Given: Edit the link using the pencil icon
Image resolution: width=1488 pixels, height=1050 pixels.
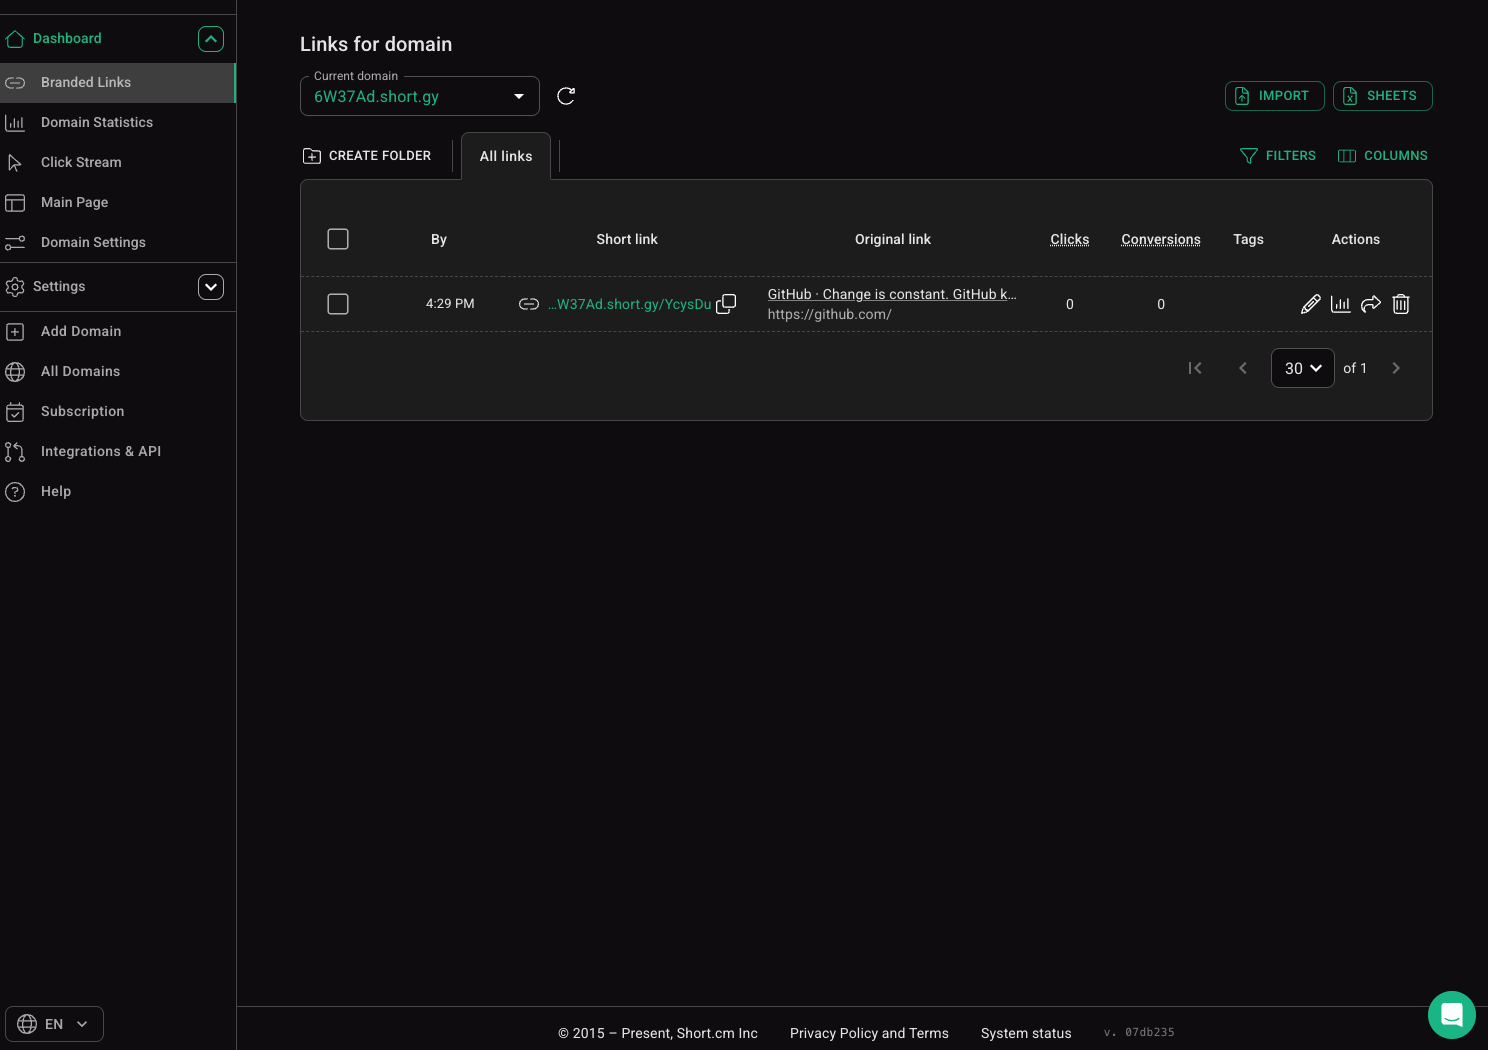Looking at the screenshot, I should coord(1311,303).
